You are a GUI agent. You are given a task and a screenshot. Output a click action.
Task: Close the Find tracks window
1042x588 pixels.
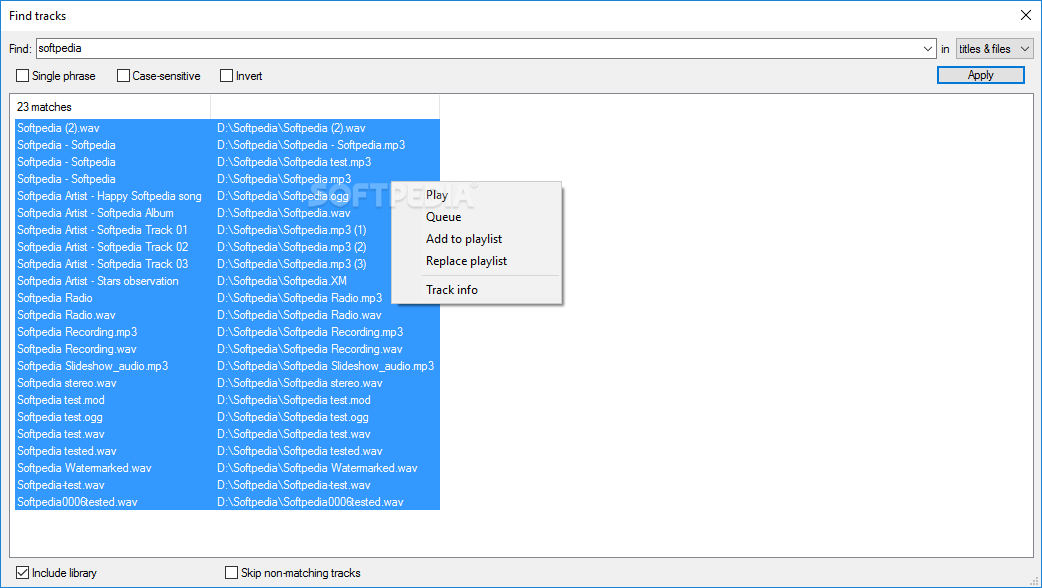[1025, 15]
